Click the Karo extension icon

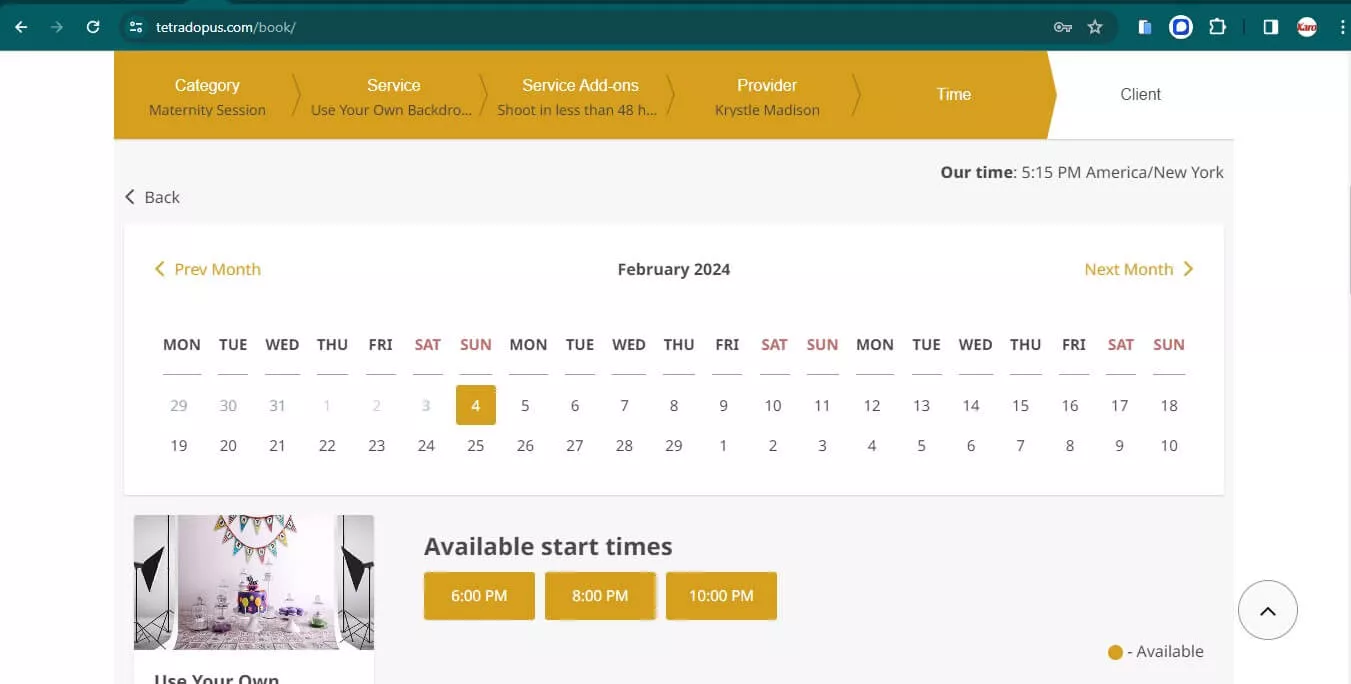click(x=1307, y=27)
